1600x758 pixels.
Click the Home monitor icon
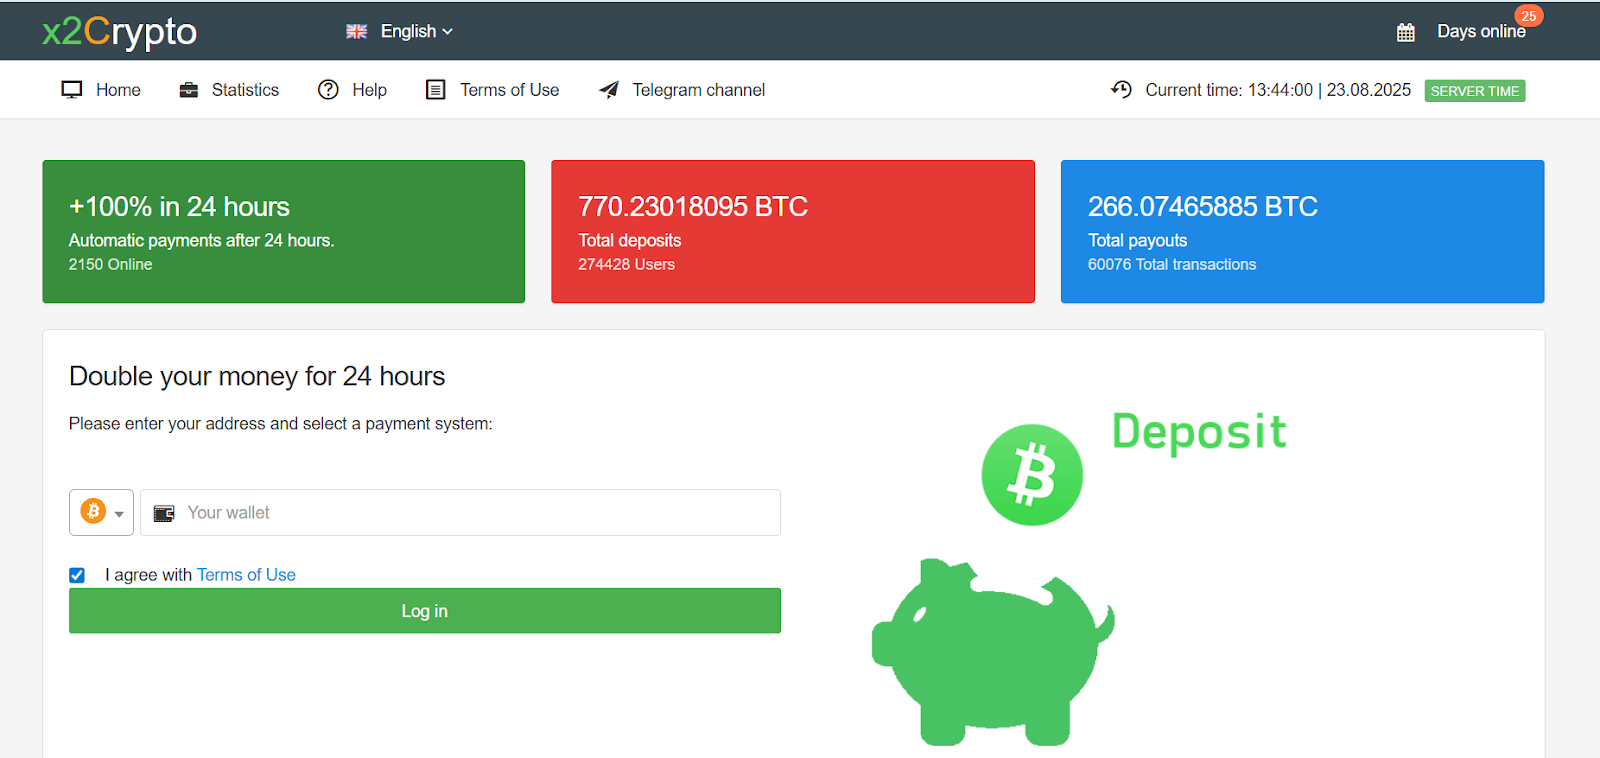[x=72, y=90]
